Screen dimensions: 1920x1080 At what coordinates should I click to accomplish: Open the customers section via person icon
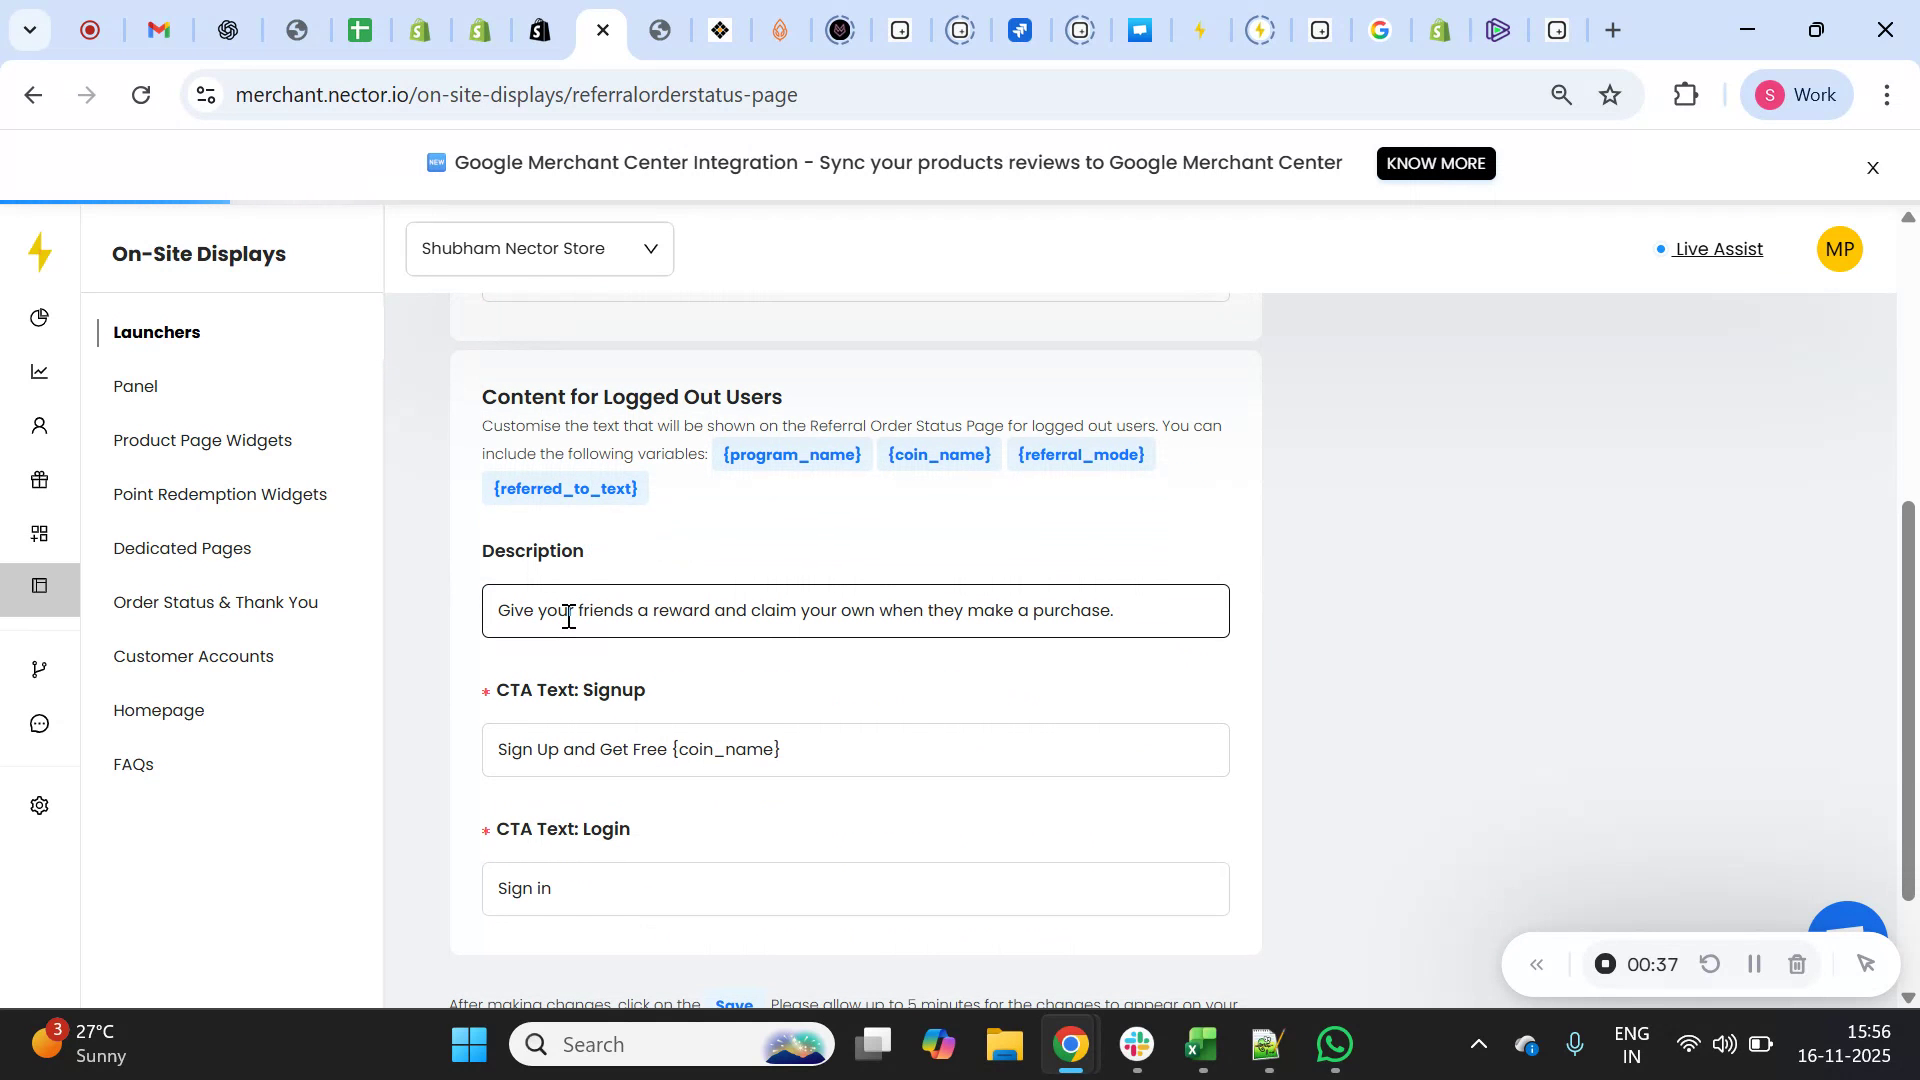(x=39, y=425)
